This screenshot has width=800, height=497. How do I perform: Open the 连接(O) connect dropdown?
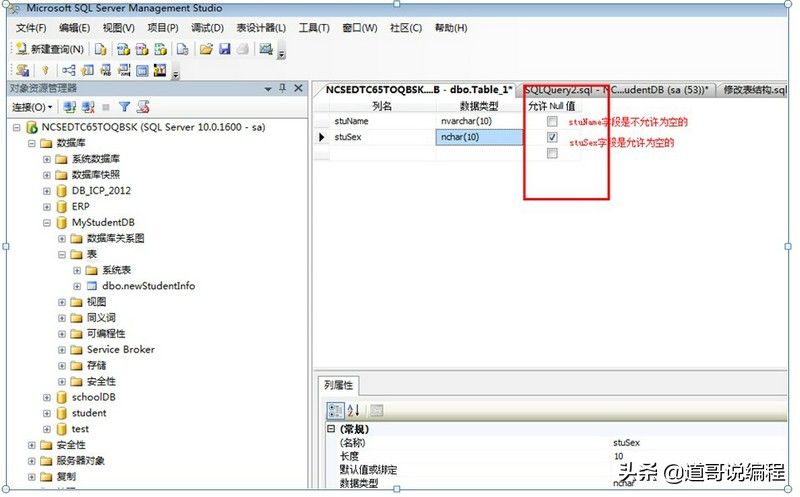coord(33,106)
